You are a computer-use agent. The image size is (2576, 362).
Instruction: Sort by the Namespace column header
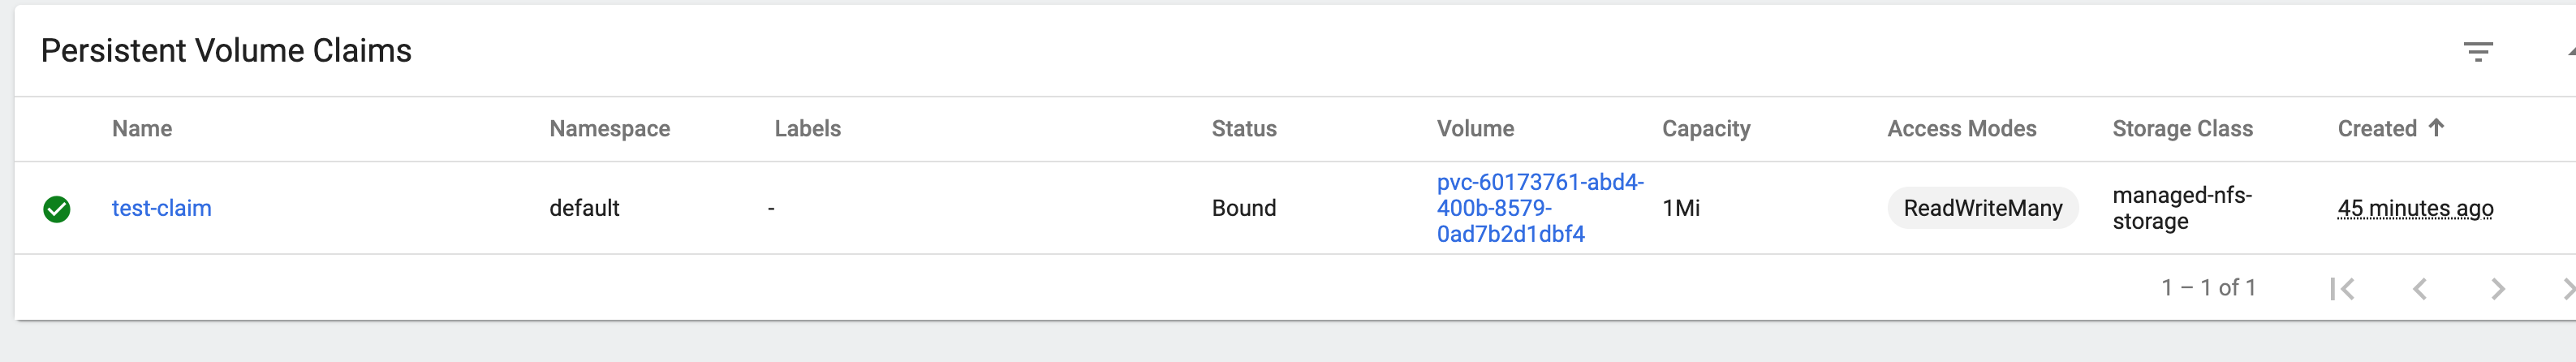point(610,129)
